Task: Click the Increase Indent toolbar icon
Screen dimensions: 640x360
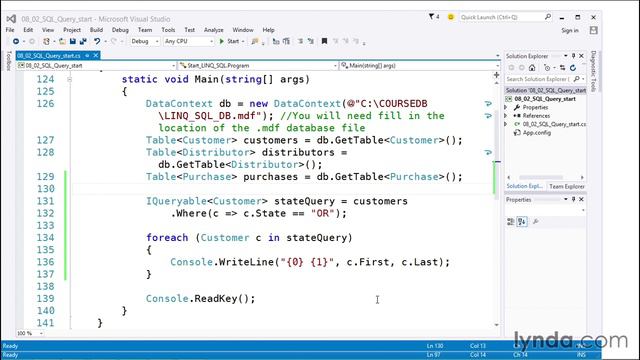Action: (311, 41)
